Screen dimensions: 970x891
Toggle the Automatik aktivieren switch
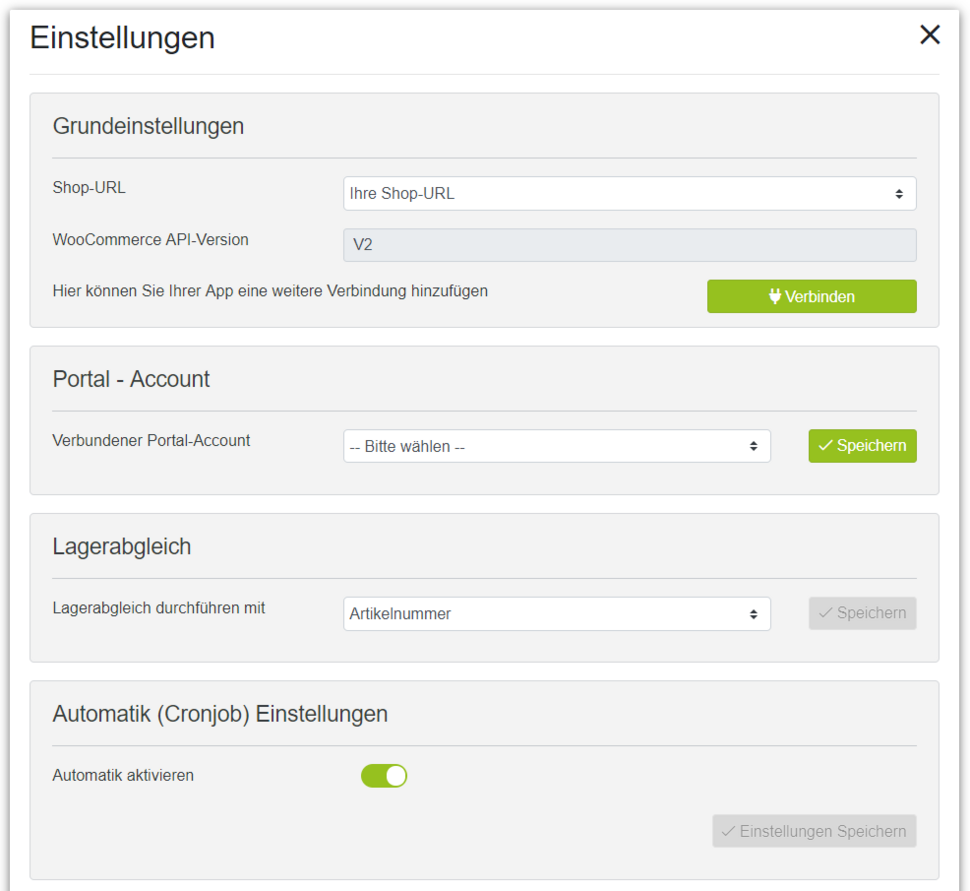(x=384, y=776)
